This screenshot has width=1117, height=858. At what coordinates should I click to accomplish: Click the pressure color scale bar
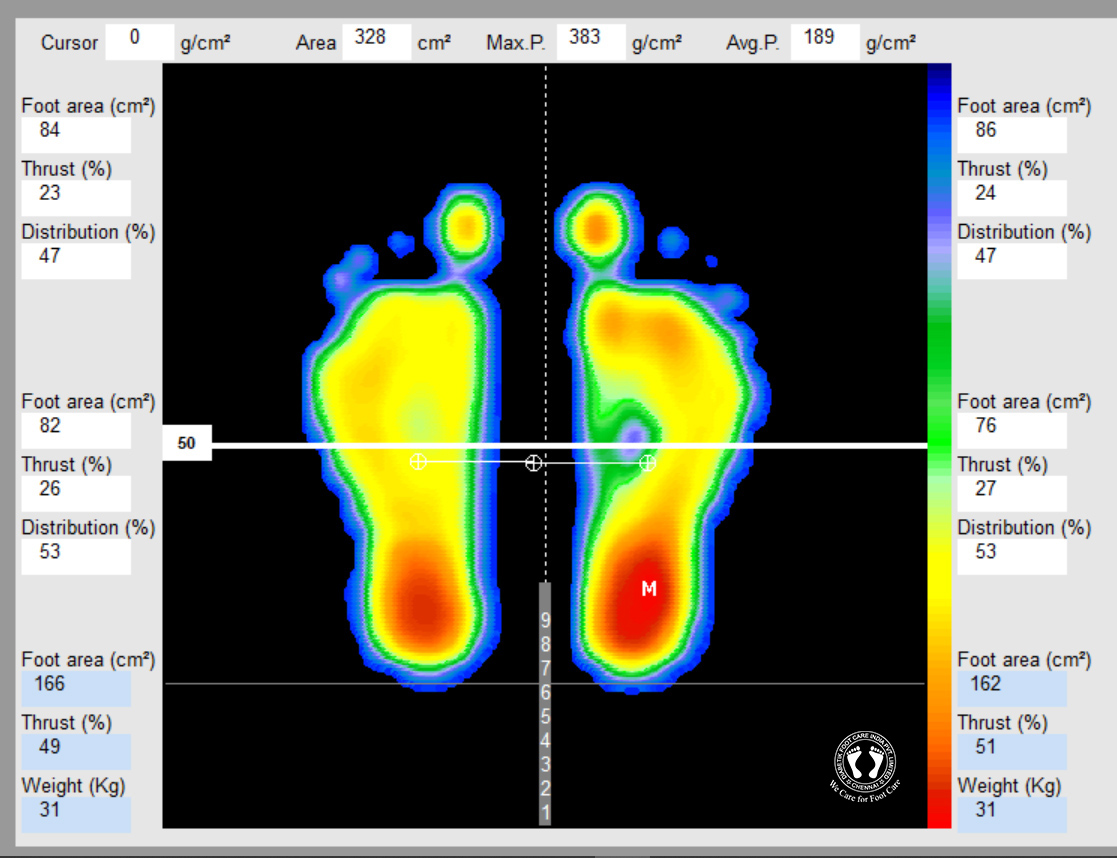pos(939,445)
